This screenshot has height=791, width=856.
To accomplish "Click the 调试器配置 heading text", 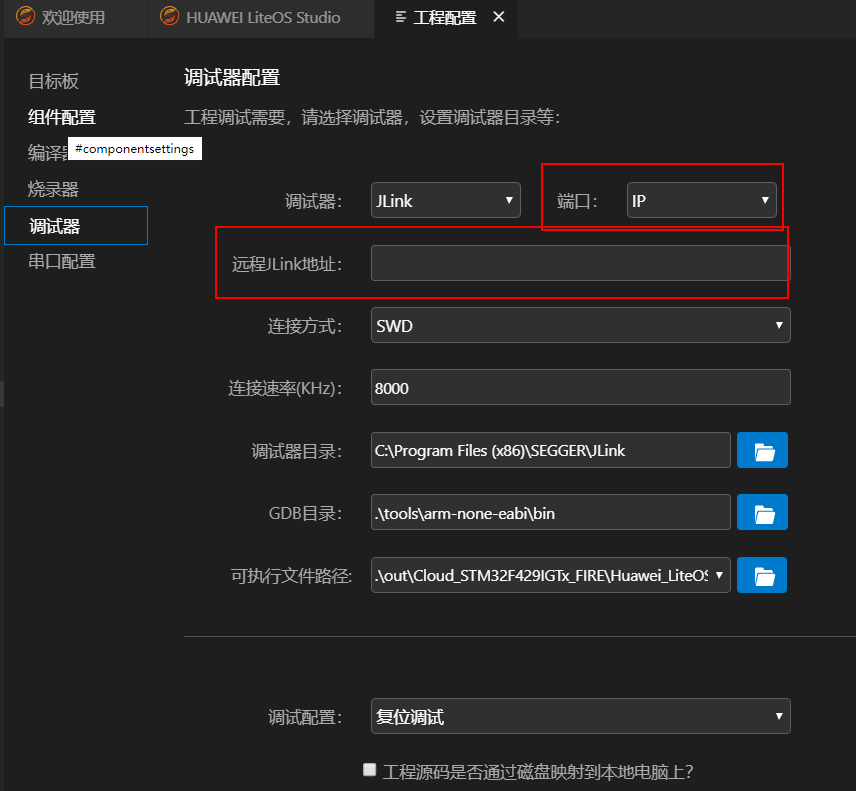I will (x=232, y=78).
